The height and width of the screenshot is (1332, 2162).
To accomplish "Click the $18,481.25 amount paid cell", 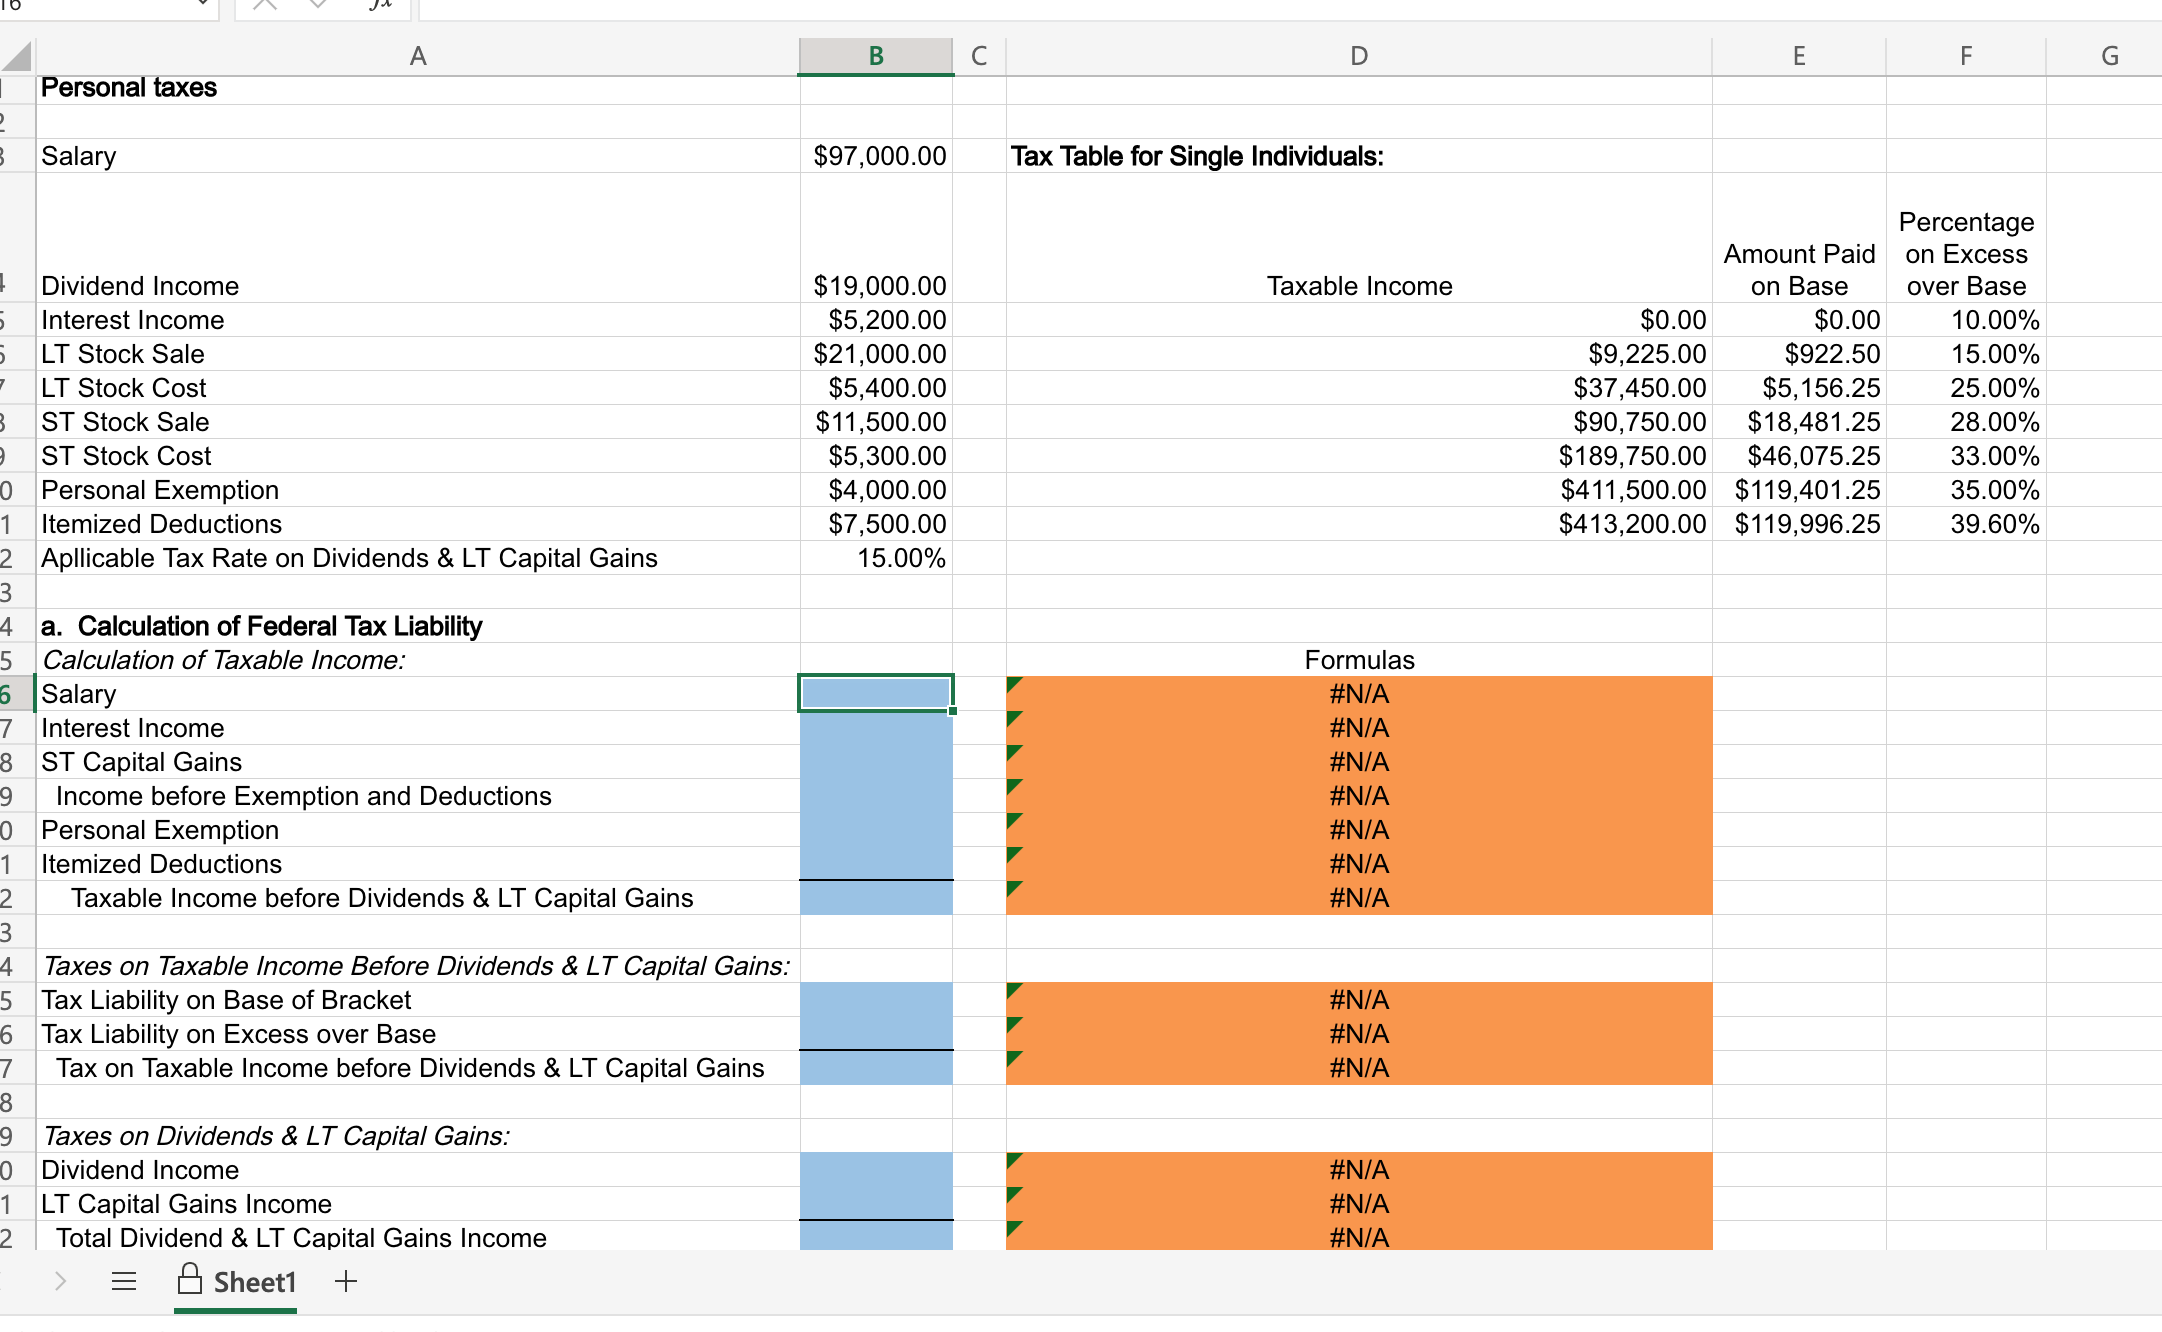I will (x=1799, y=422).
